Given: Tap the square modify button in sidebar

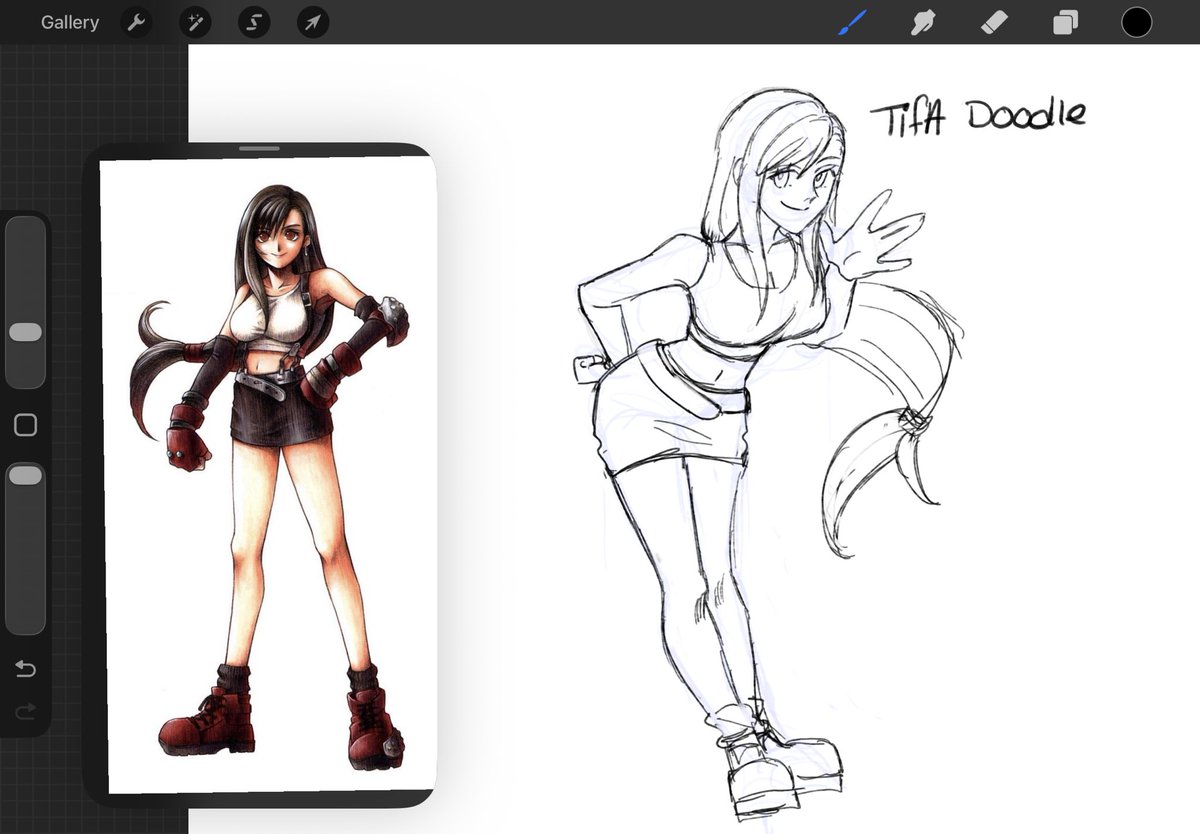Looking at the screenshot, I should point(26,425).
